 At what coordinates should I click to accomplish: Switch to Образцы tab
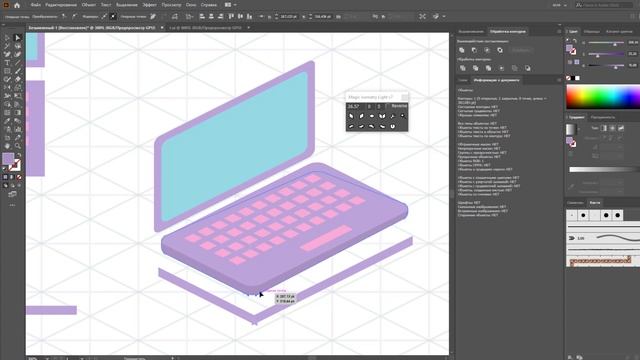591,31
